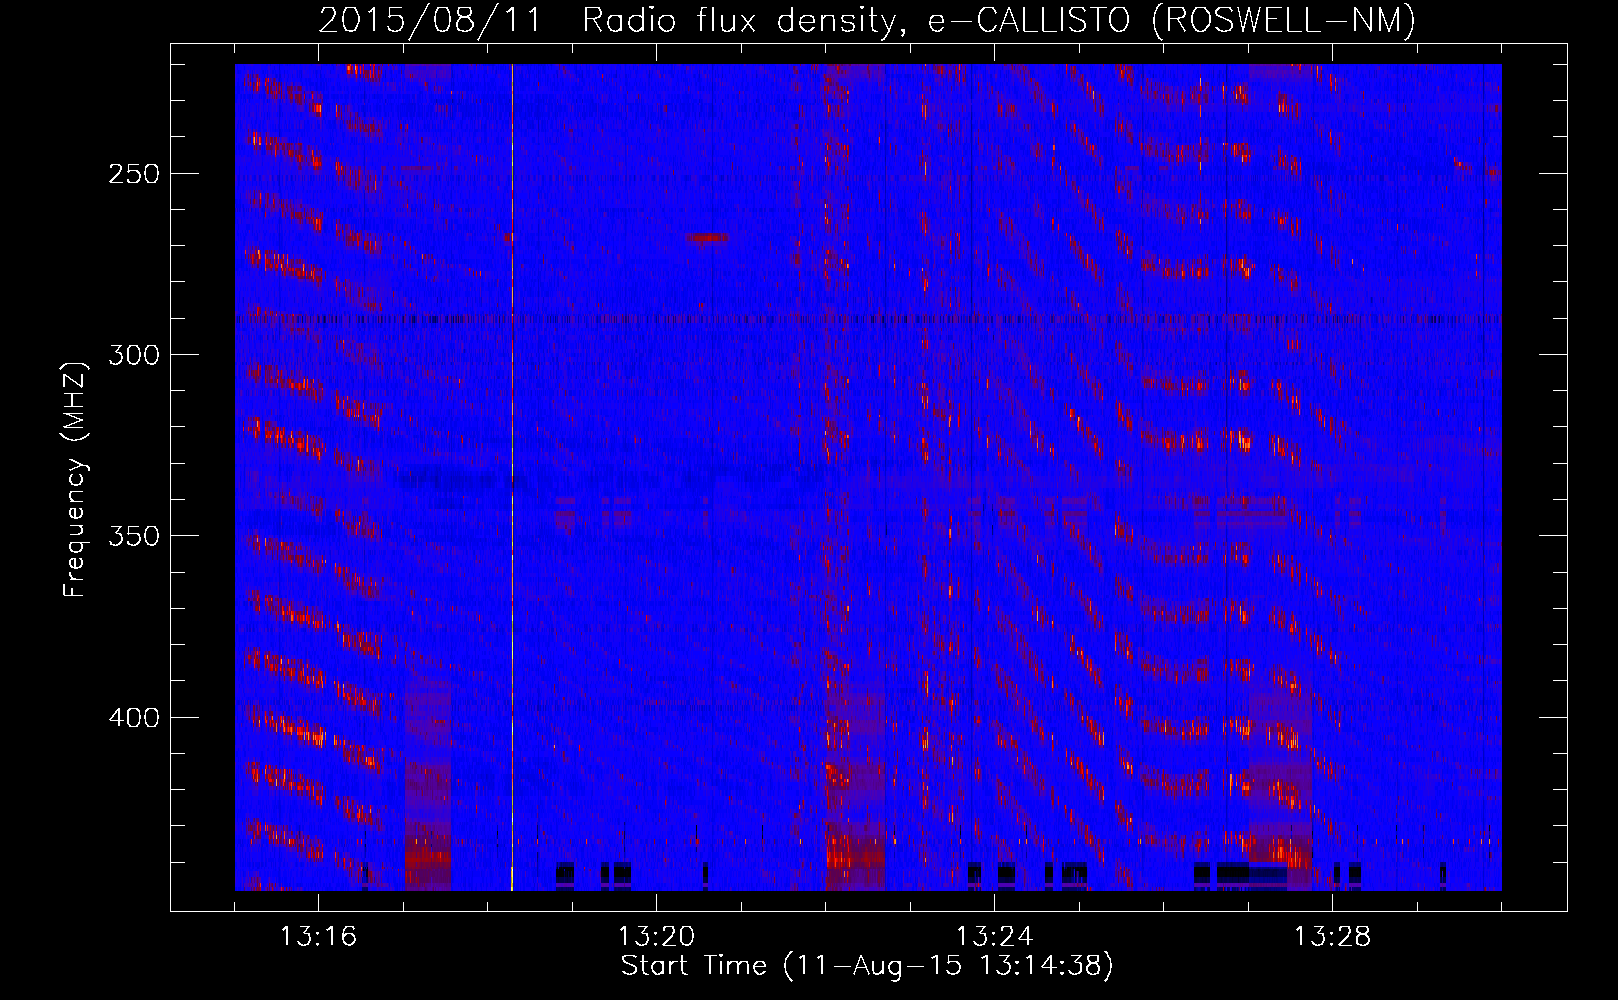Click the plot title '2015/08/11 Radio flux density'

(x=868, y=19)
